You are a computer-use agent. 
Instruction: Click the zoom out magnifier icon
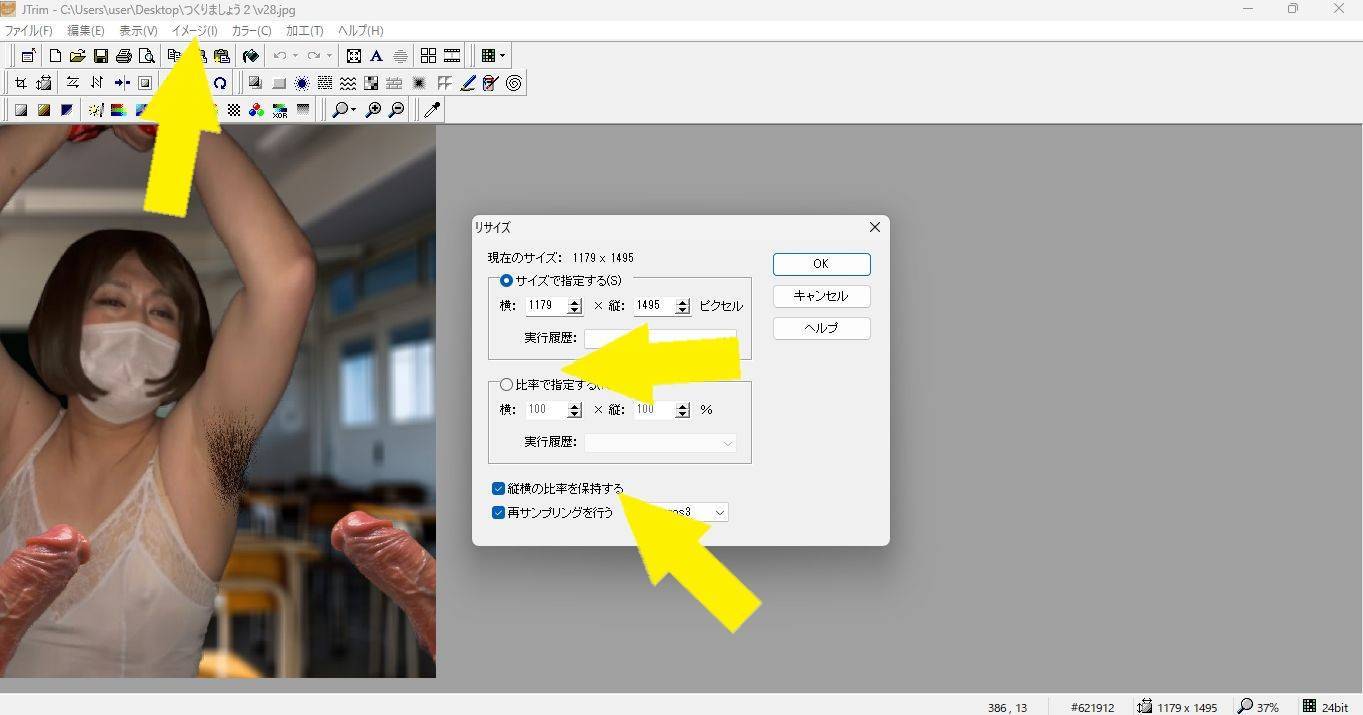click(x=397, y=110)
